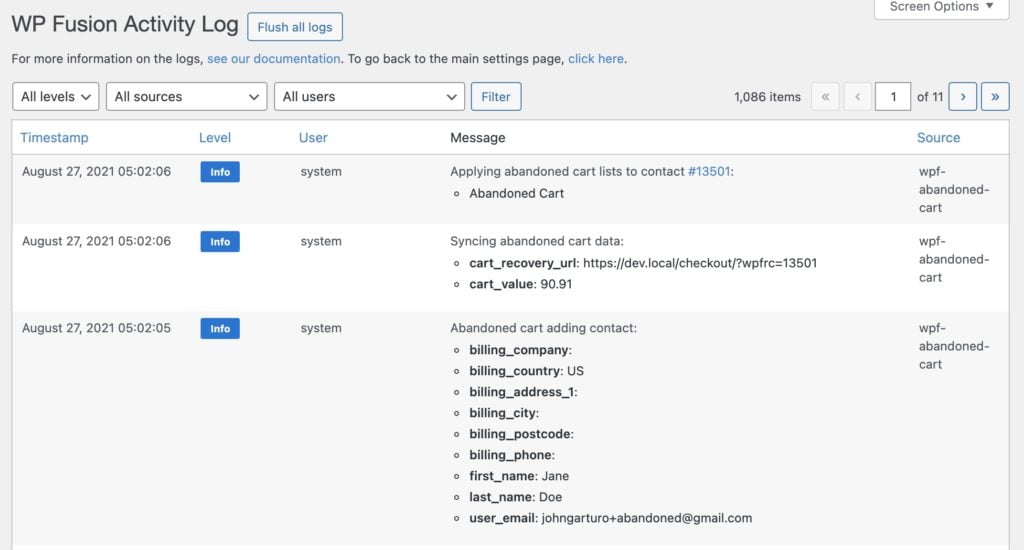Viewport: 1024px width, 550px height.
Task: Open the see our documentation link
Action: (274, 59)
